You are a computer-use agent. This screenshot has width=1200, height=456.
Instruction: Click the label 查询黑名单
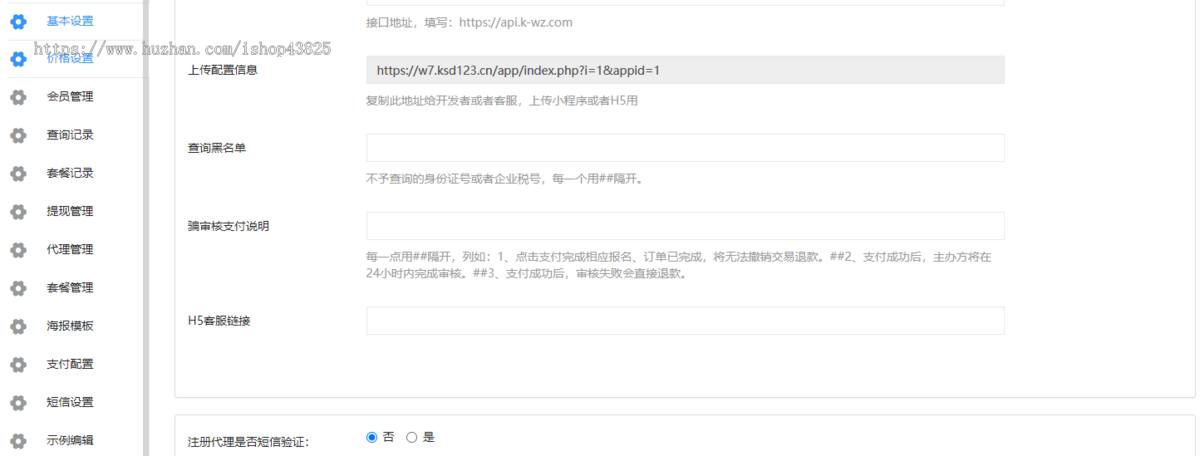pos(217,148)
